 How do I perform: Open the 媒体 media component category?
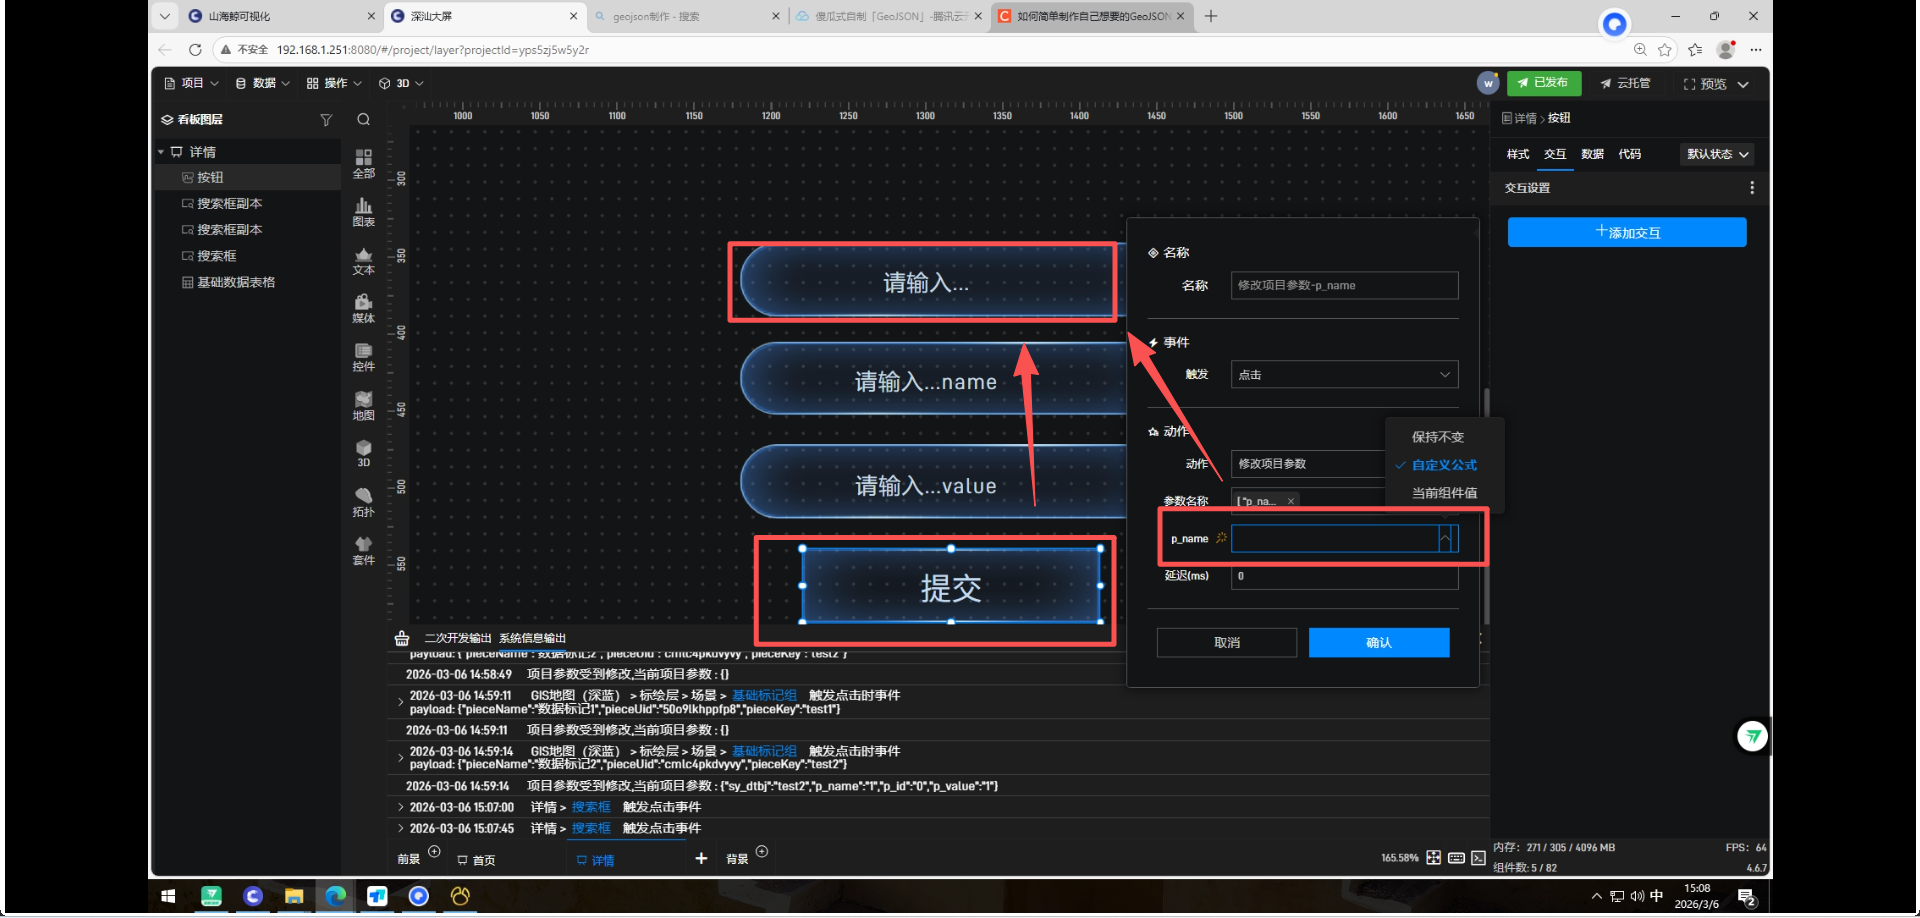click(363, 308)
